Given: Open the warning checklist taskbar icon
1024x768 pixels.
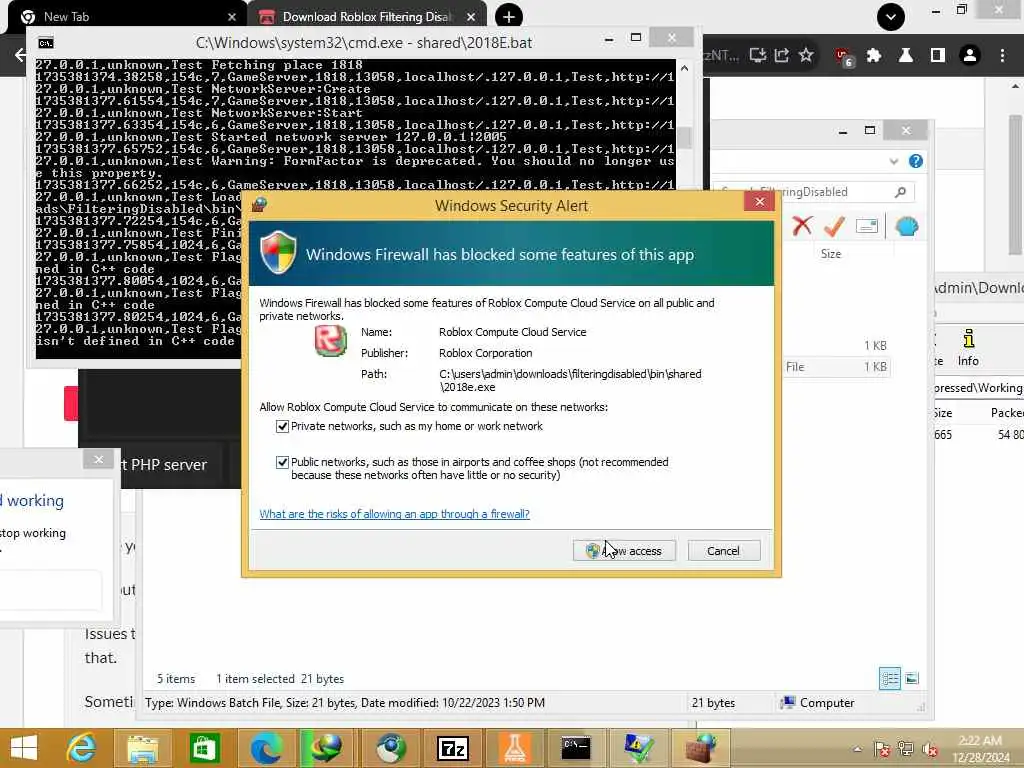Looking at the screenshot, I should pos(638,748).
